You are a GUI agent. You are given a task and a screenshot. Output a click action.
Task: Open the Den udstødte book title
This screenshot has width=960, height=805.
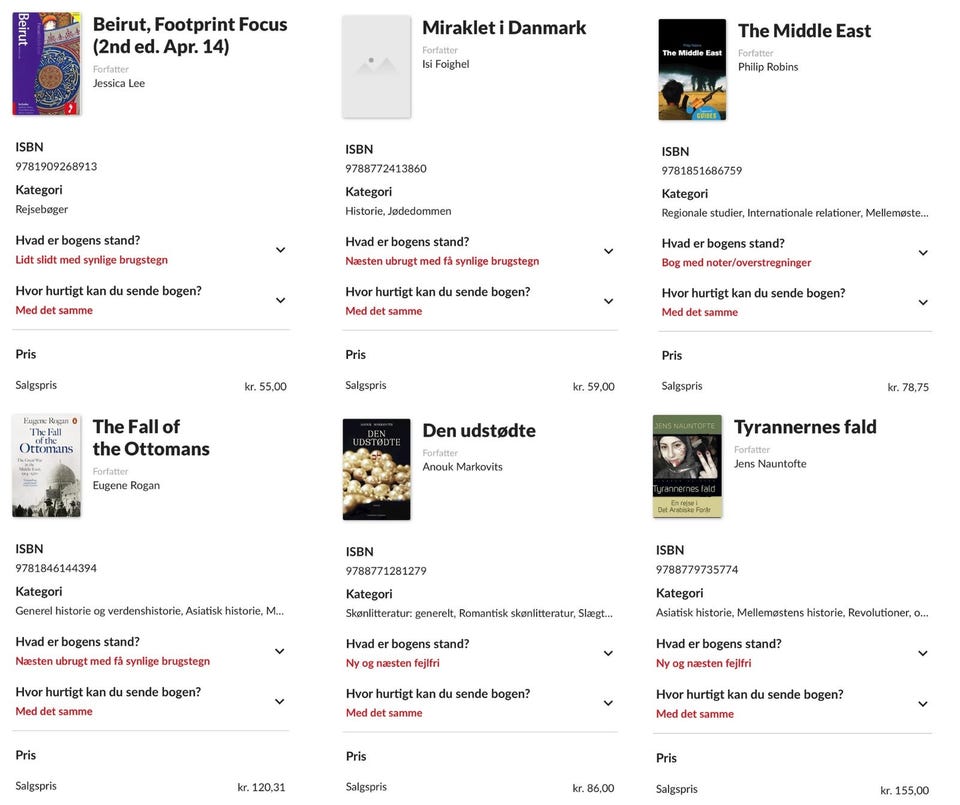(x=479, y=431)
